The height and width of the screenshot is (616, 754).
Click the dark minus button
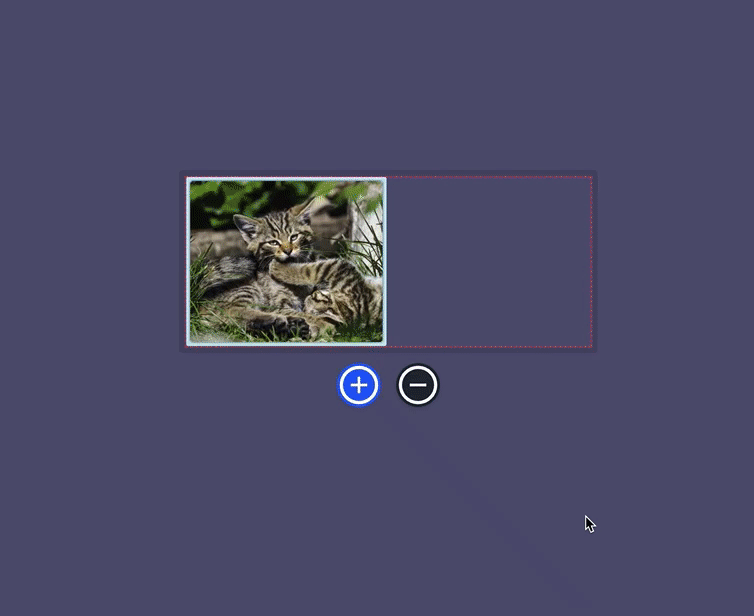(x=418, y=385)
